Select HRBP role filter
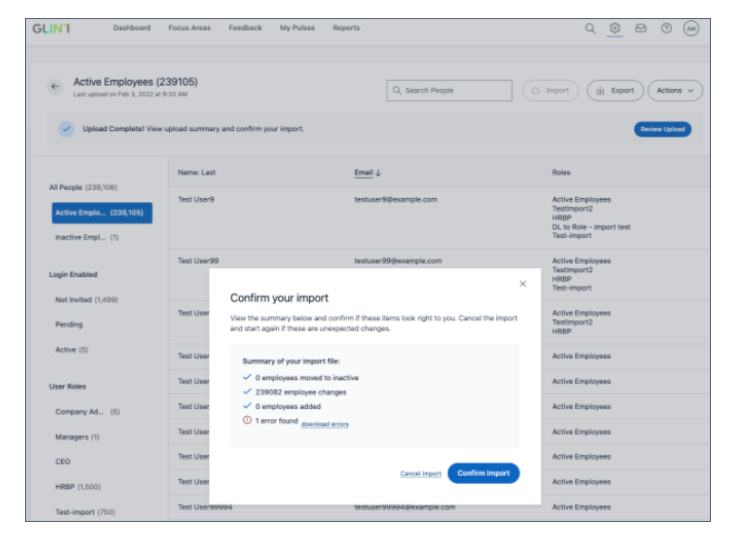This screenshot has height=540, width=734. click(x=78, y=487)
